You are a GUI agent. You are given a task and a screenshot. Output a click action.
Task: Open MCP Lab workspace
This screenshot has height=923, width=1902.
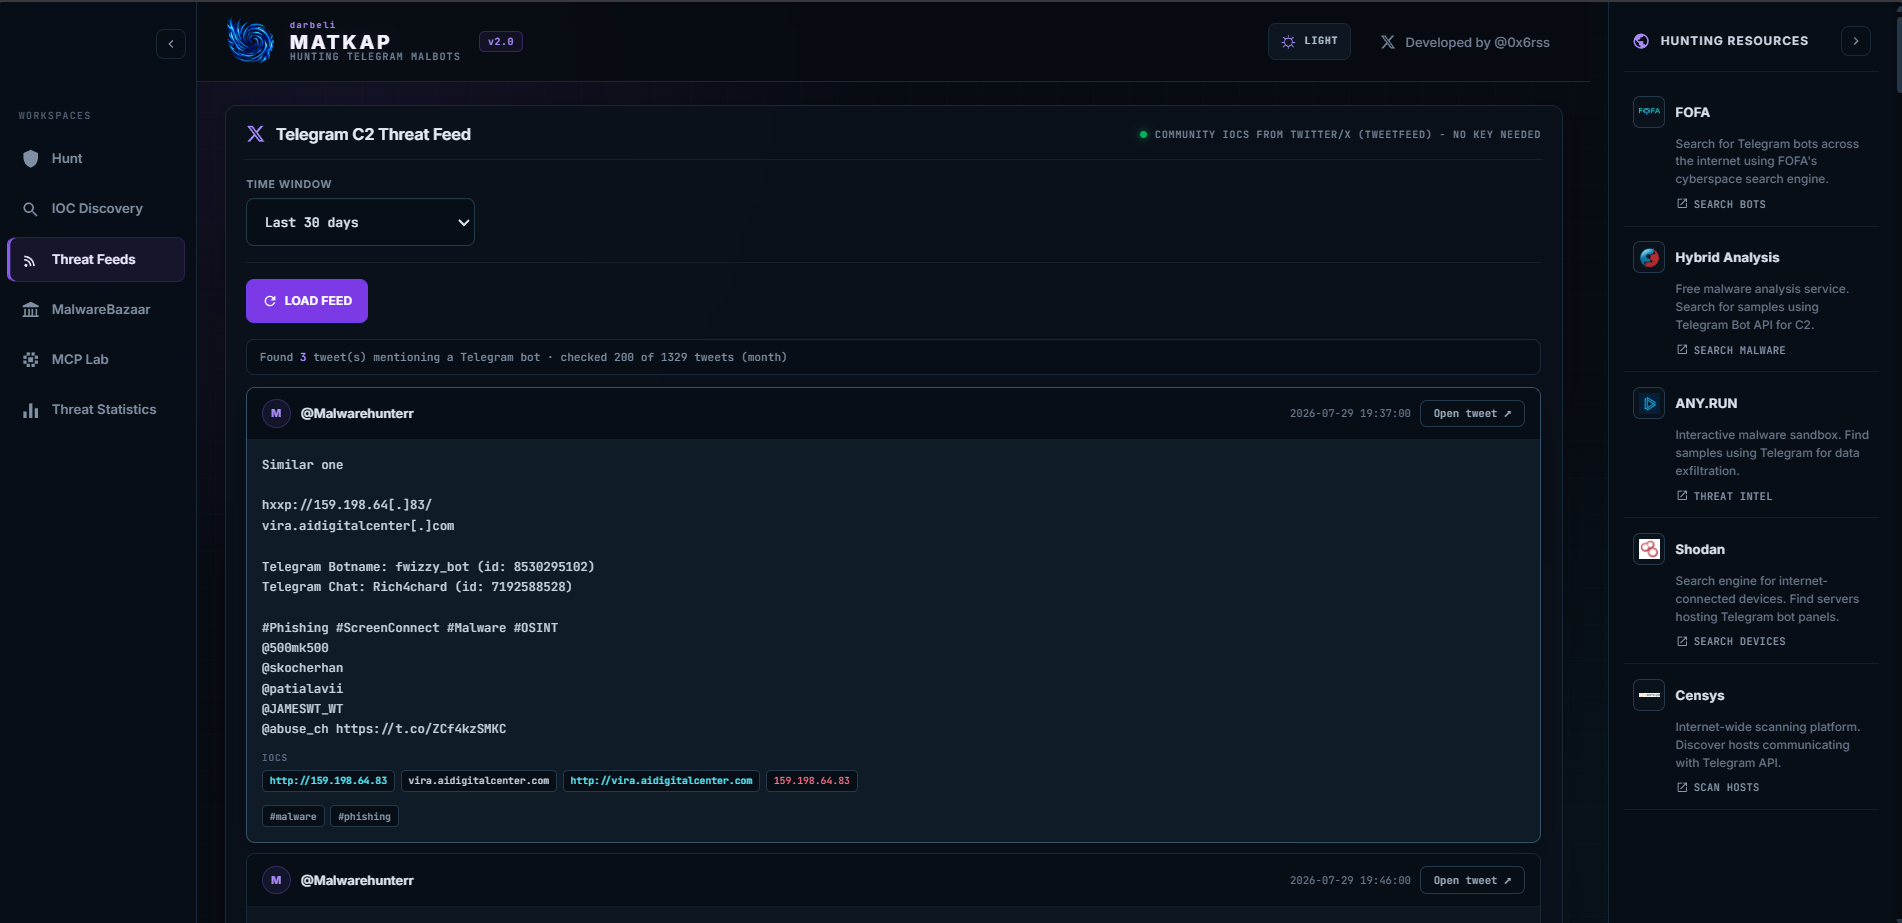click(x=96, y=359)
